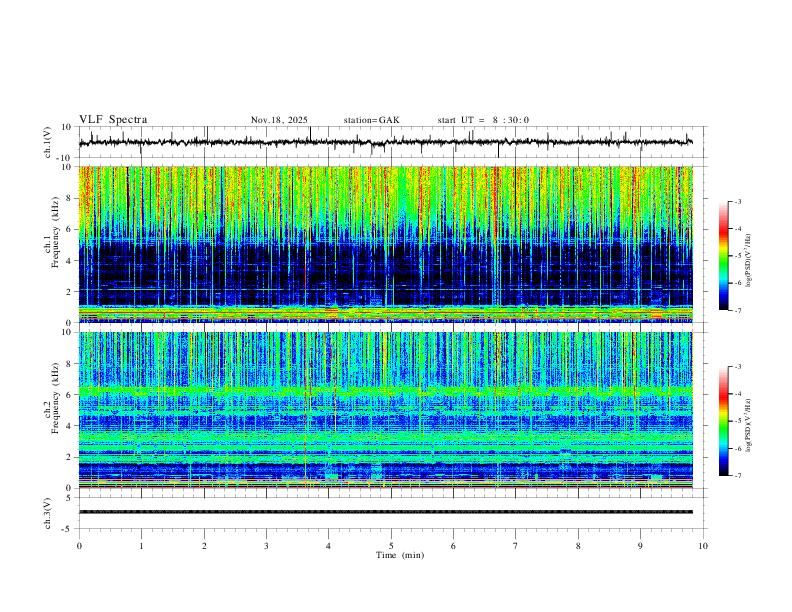Click the '-7' value below ch.2 color bar
792x612 pixels.
(x=738, y=476)
